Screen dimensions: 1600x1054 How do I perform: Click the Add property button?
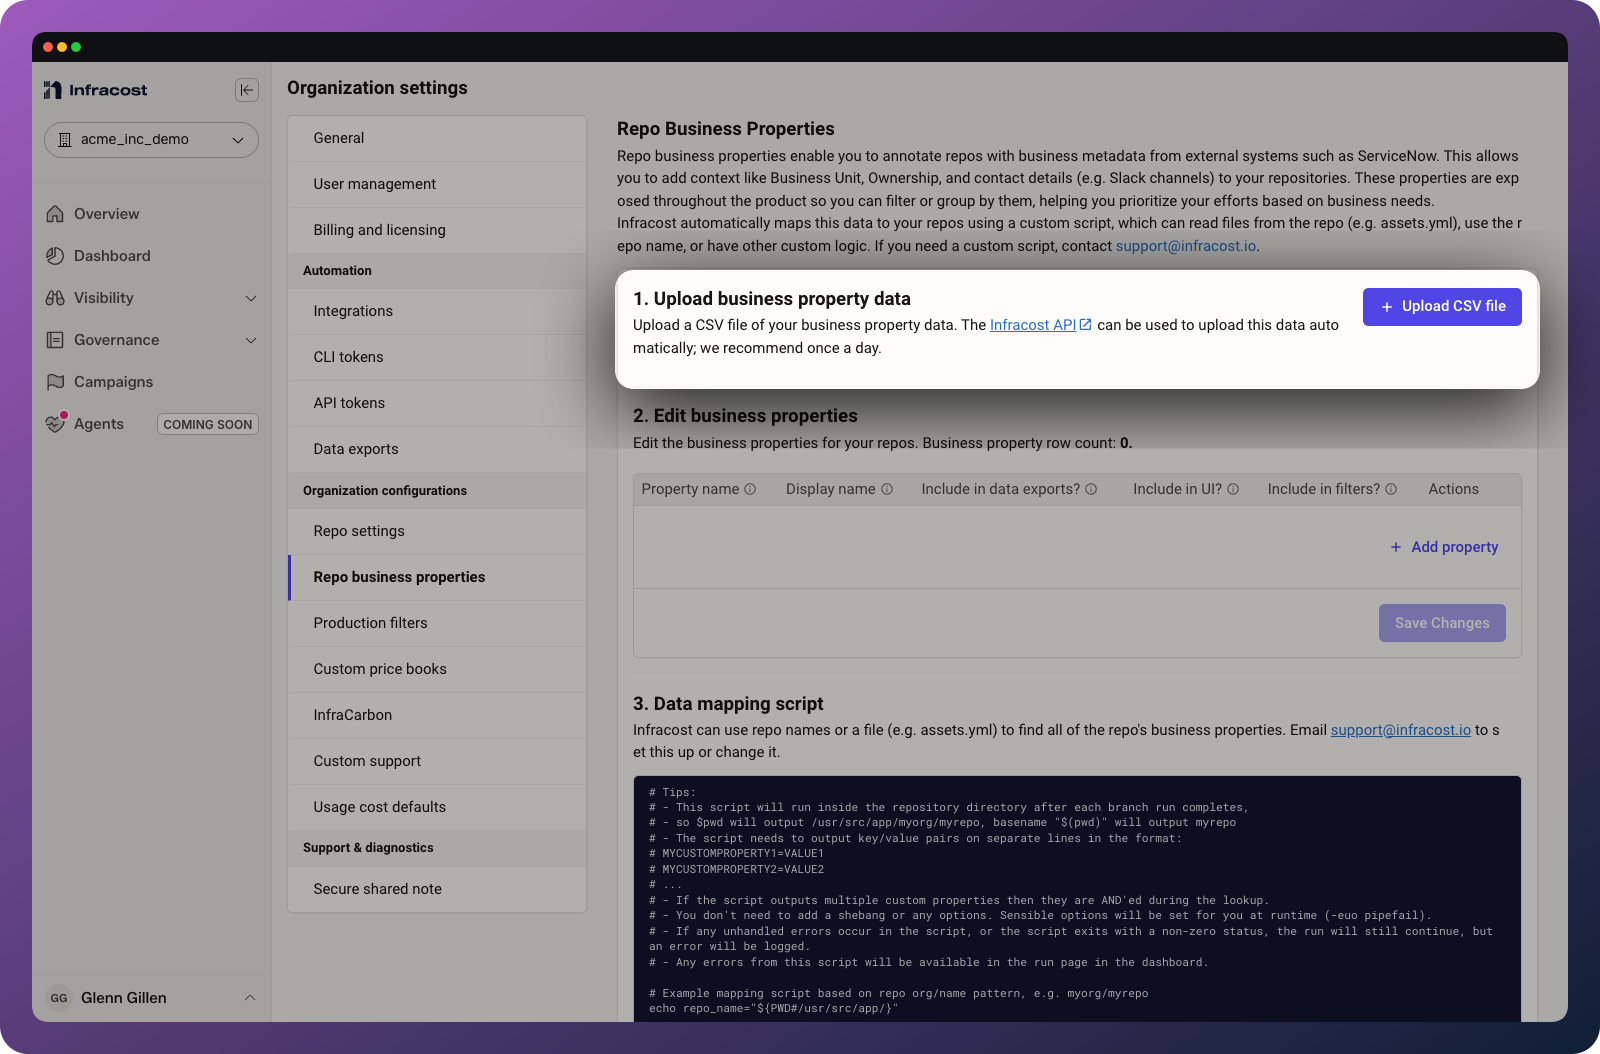tap(1444, 547)
